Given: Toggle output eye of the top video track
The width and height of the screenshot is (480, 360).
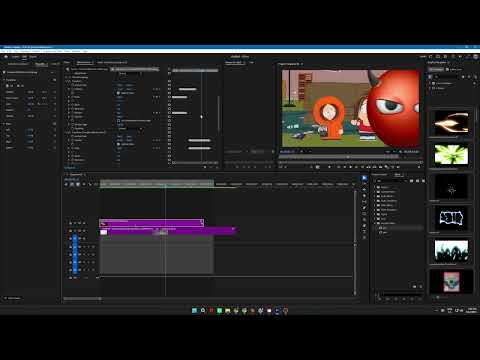Looking at the screenshot, I should 84,223.
